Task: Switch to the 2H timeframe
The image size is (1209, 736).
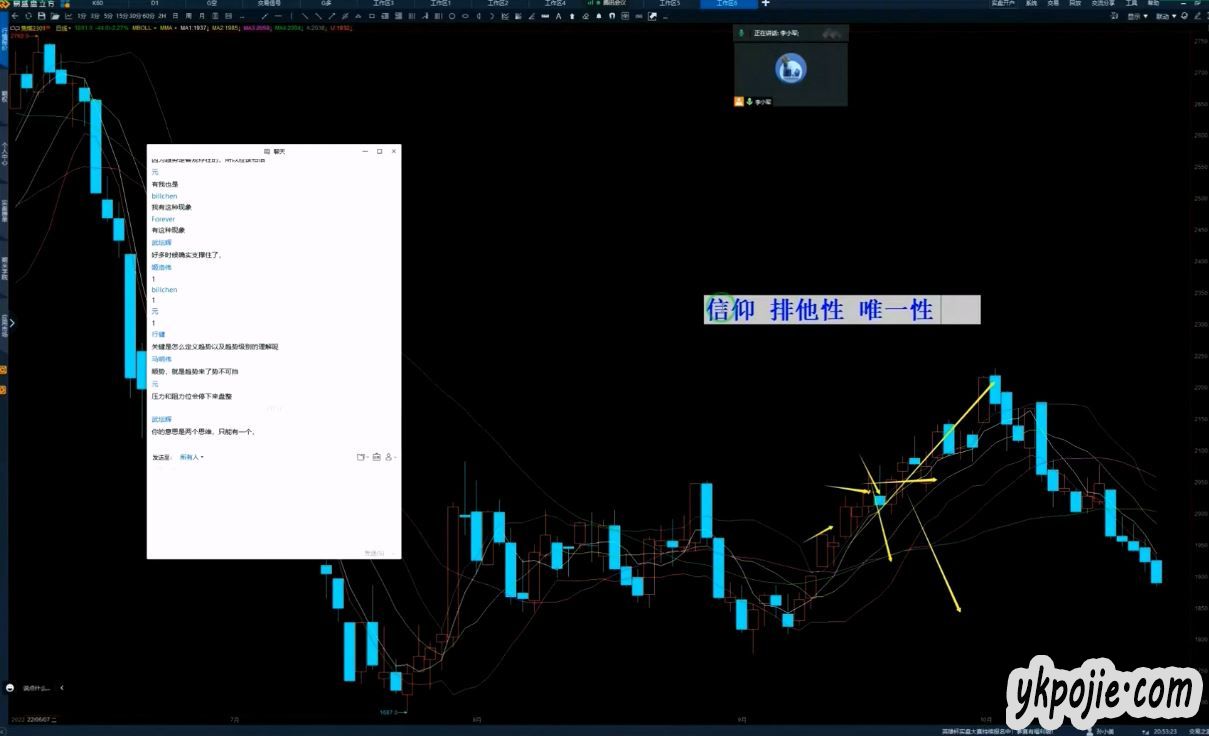Action: point(161,16)
